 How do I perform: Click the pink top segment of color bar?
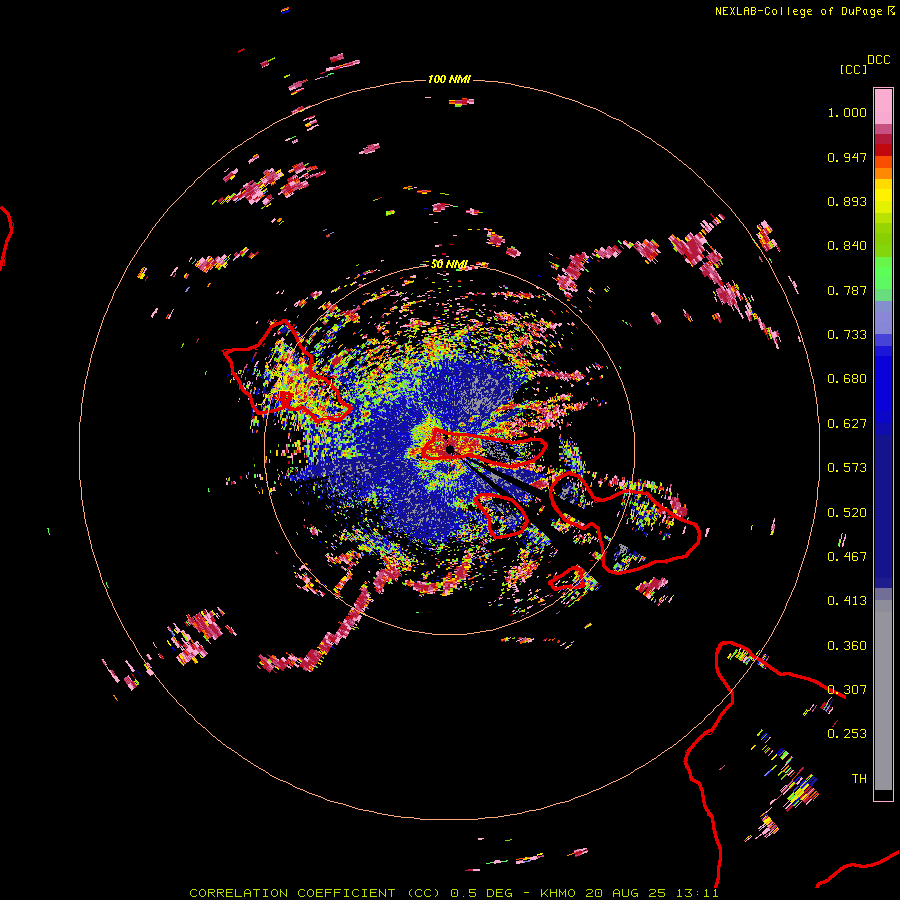coord(883,107)
